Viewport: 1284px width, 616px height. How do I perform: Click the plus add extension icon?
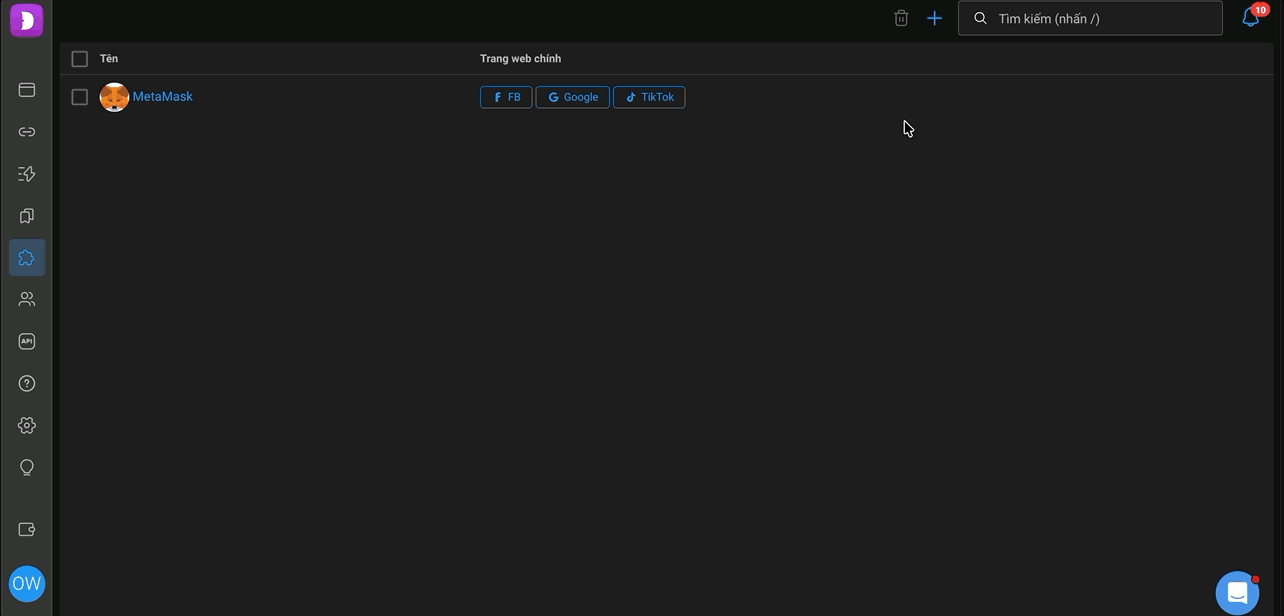click(934, 18)
